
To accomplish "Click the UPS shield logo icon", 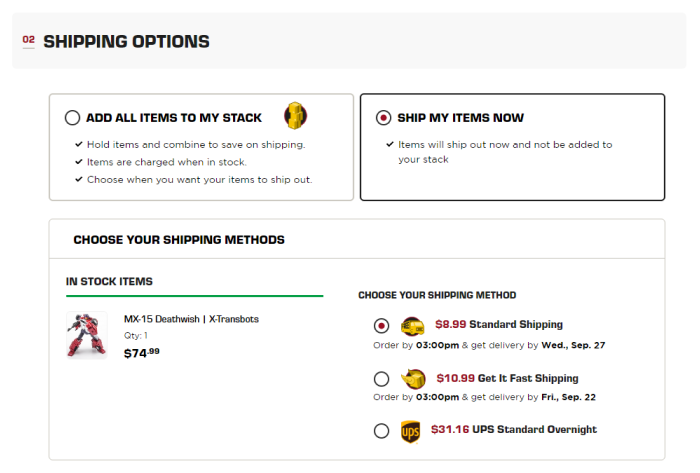I will click(410, 431).
